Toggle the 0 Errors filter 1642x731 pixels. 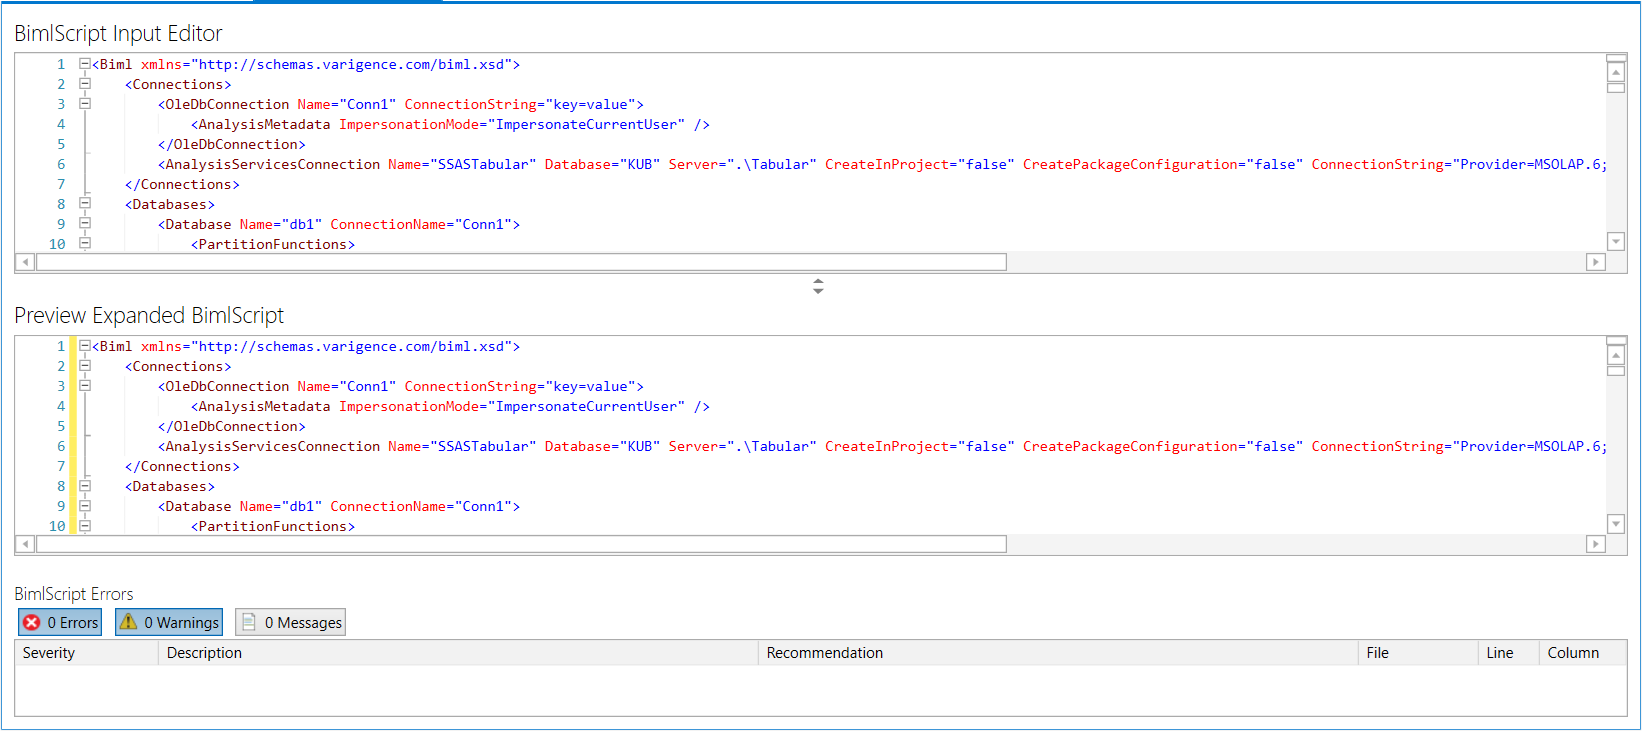(60, 622)
